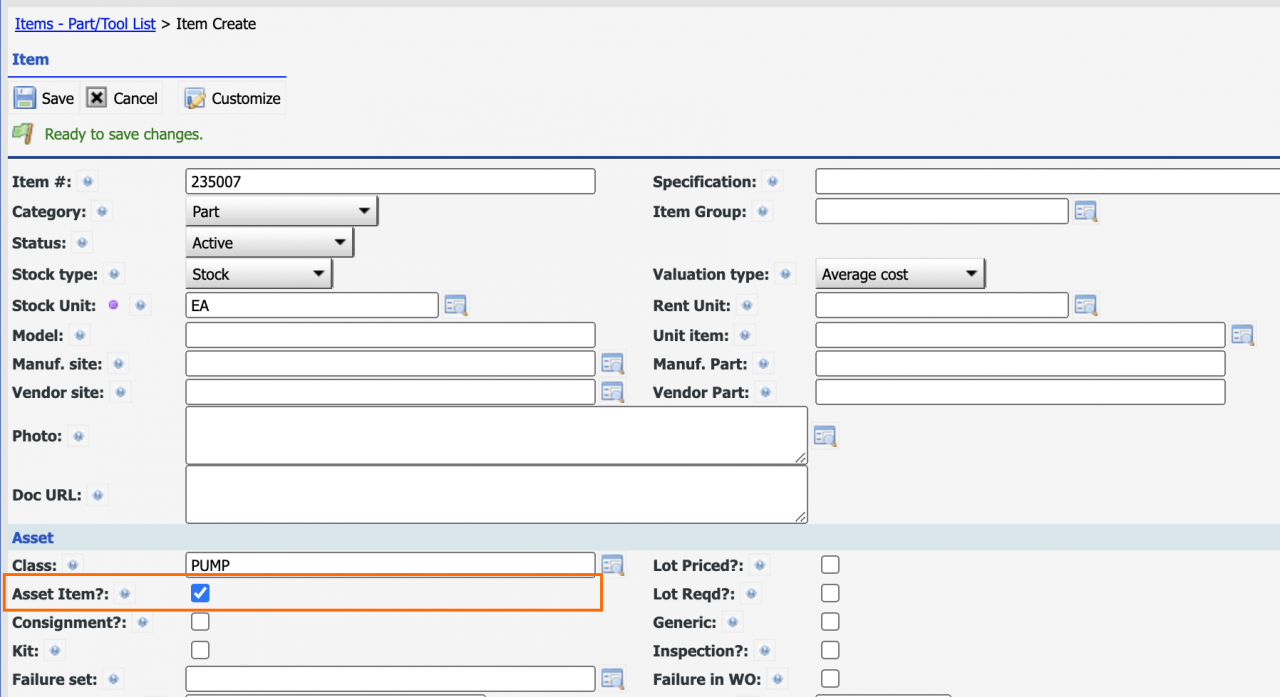Screen dimensions: 1280x697
Task: Open lookup icon next to Stock Unit
Action: (x=456, y=305)
